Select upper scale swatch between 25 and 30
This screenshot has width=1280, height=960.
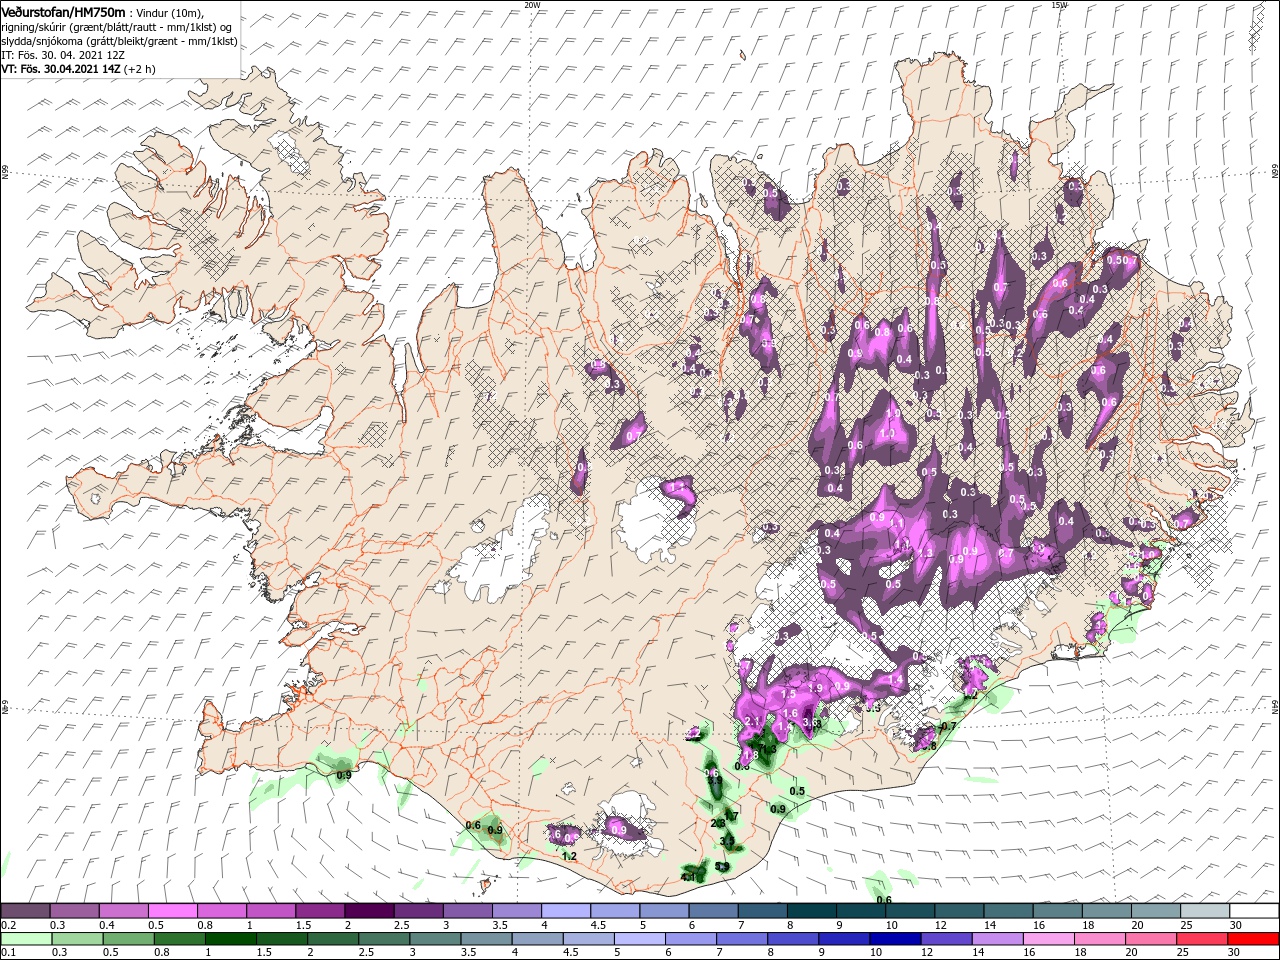pos(1205,911)
